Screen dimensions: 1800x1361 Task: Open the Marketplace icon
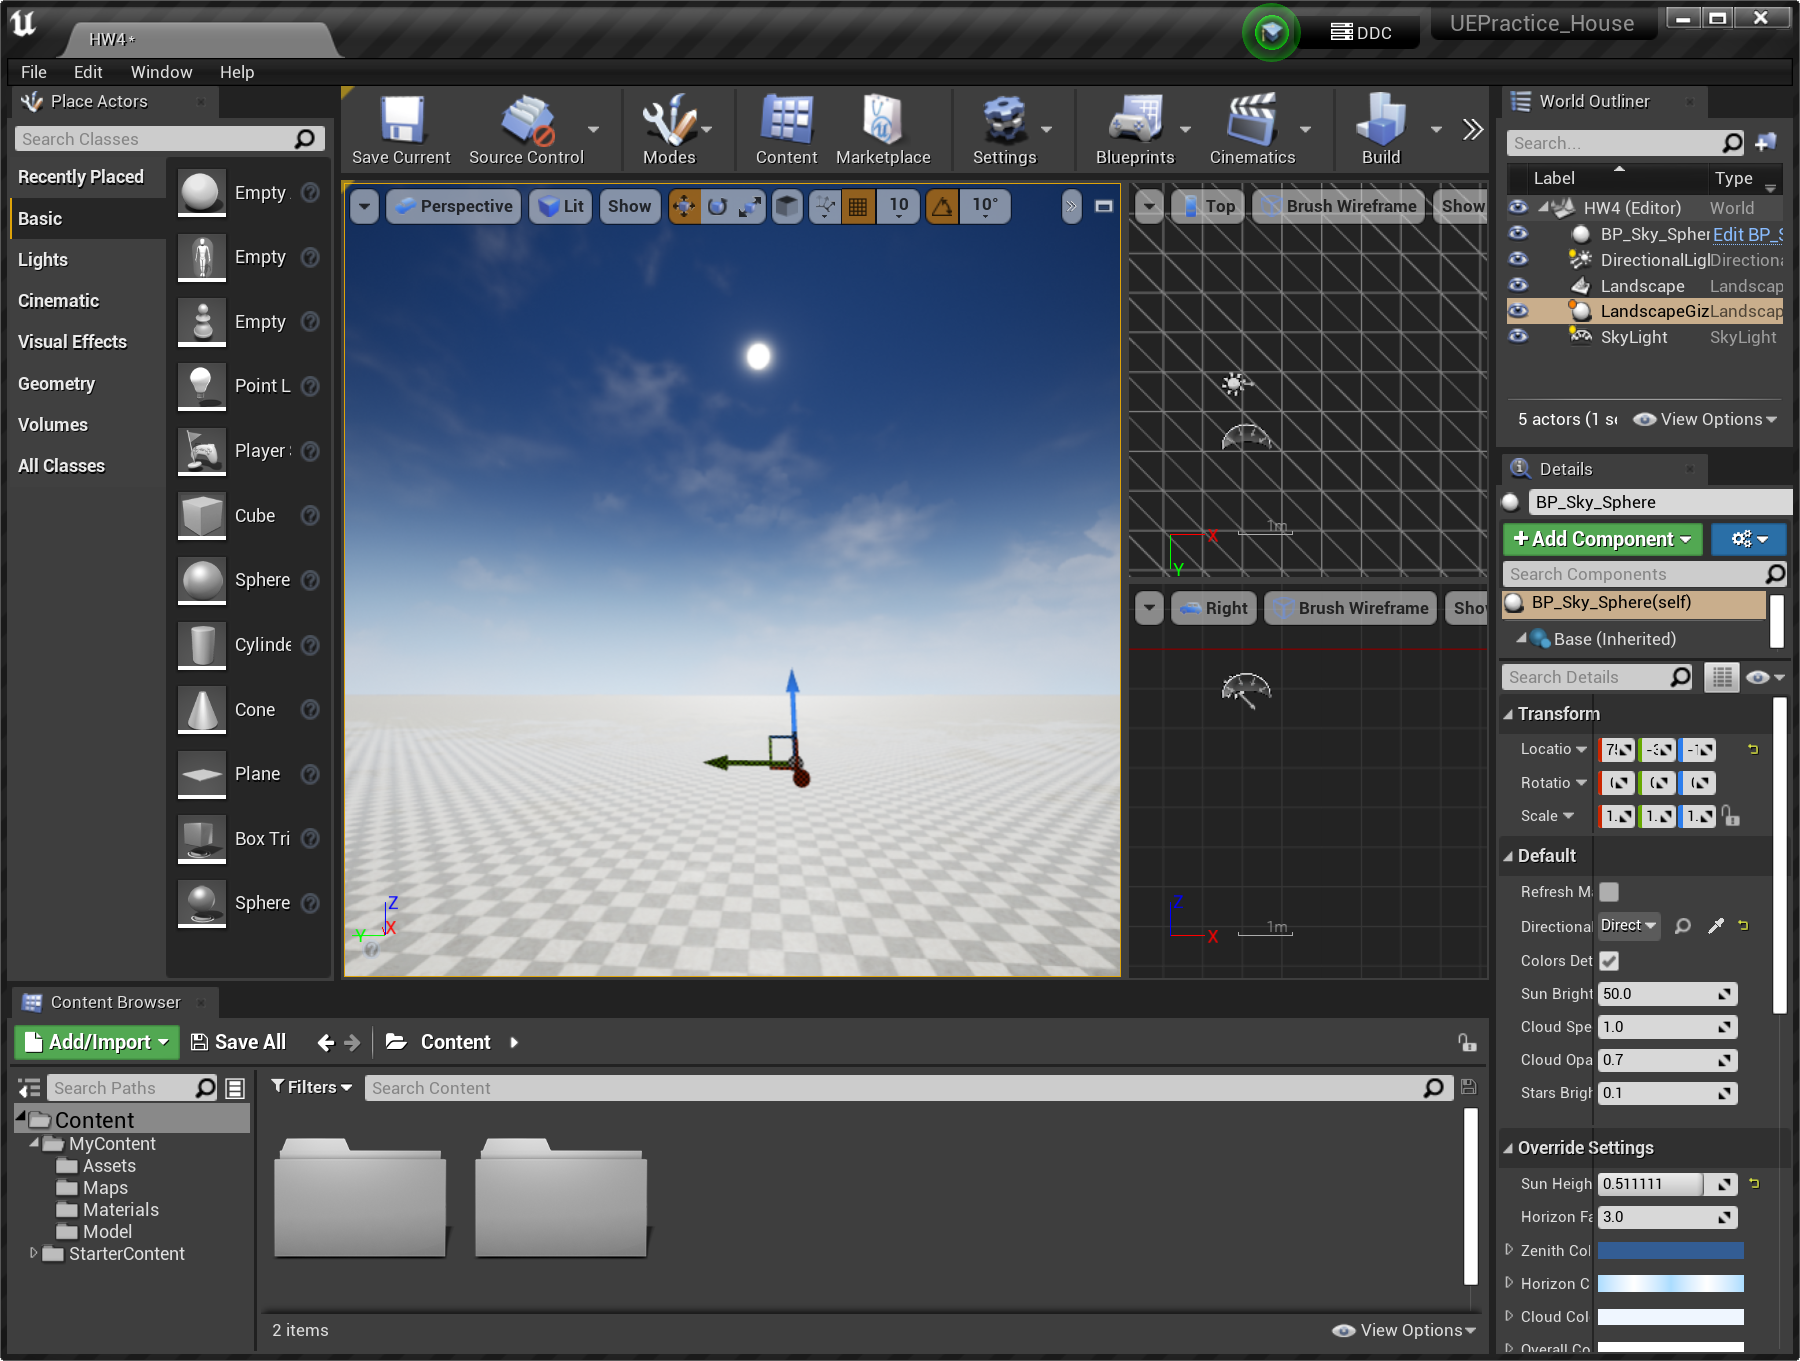(883, 128)
